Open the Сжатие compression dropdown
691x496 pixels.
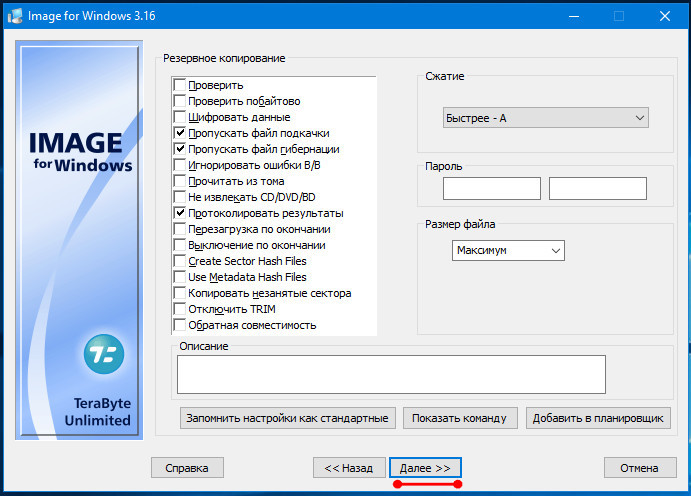click(546, 118)
